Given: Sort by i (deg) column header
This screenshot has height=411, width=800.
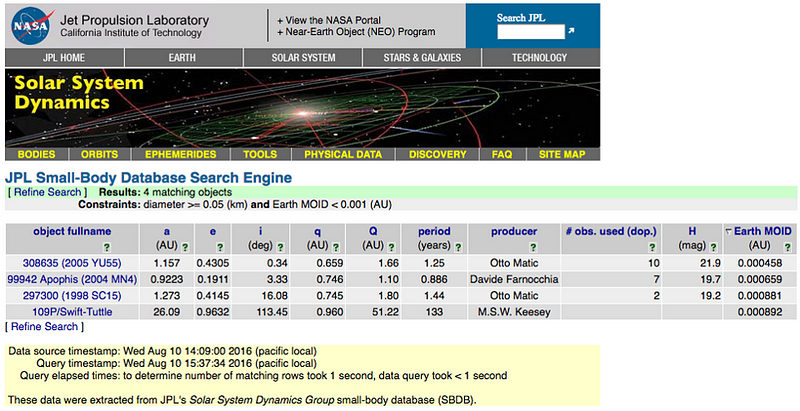Looking at the screenshot, I should [x=260, y=232].
